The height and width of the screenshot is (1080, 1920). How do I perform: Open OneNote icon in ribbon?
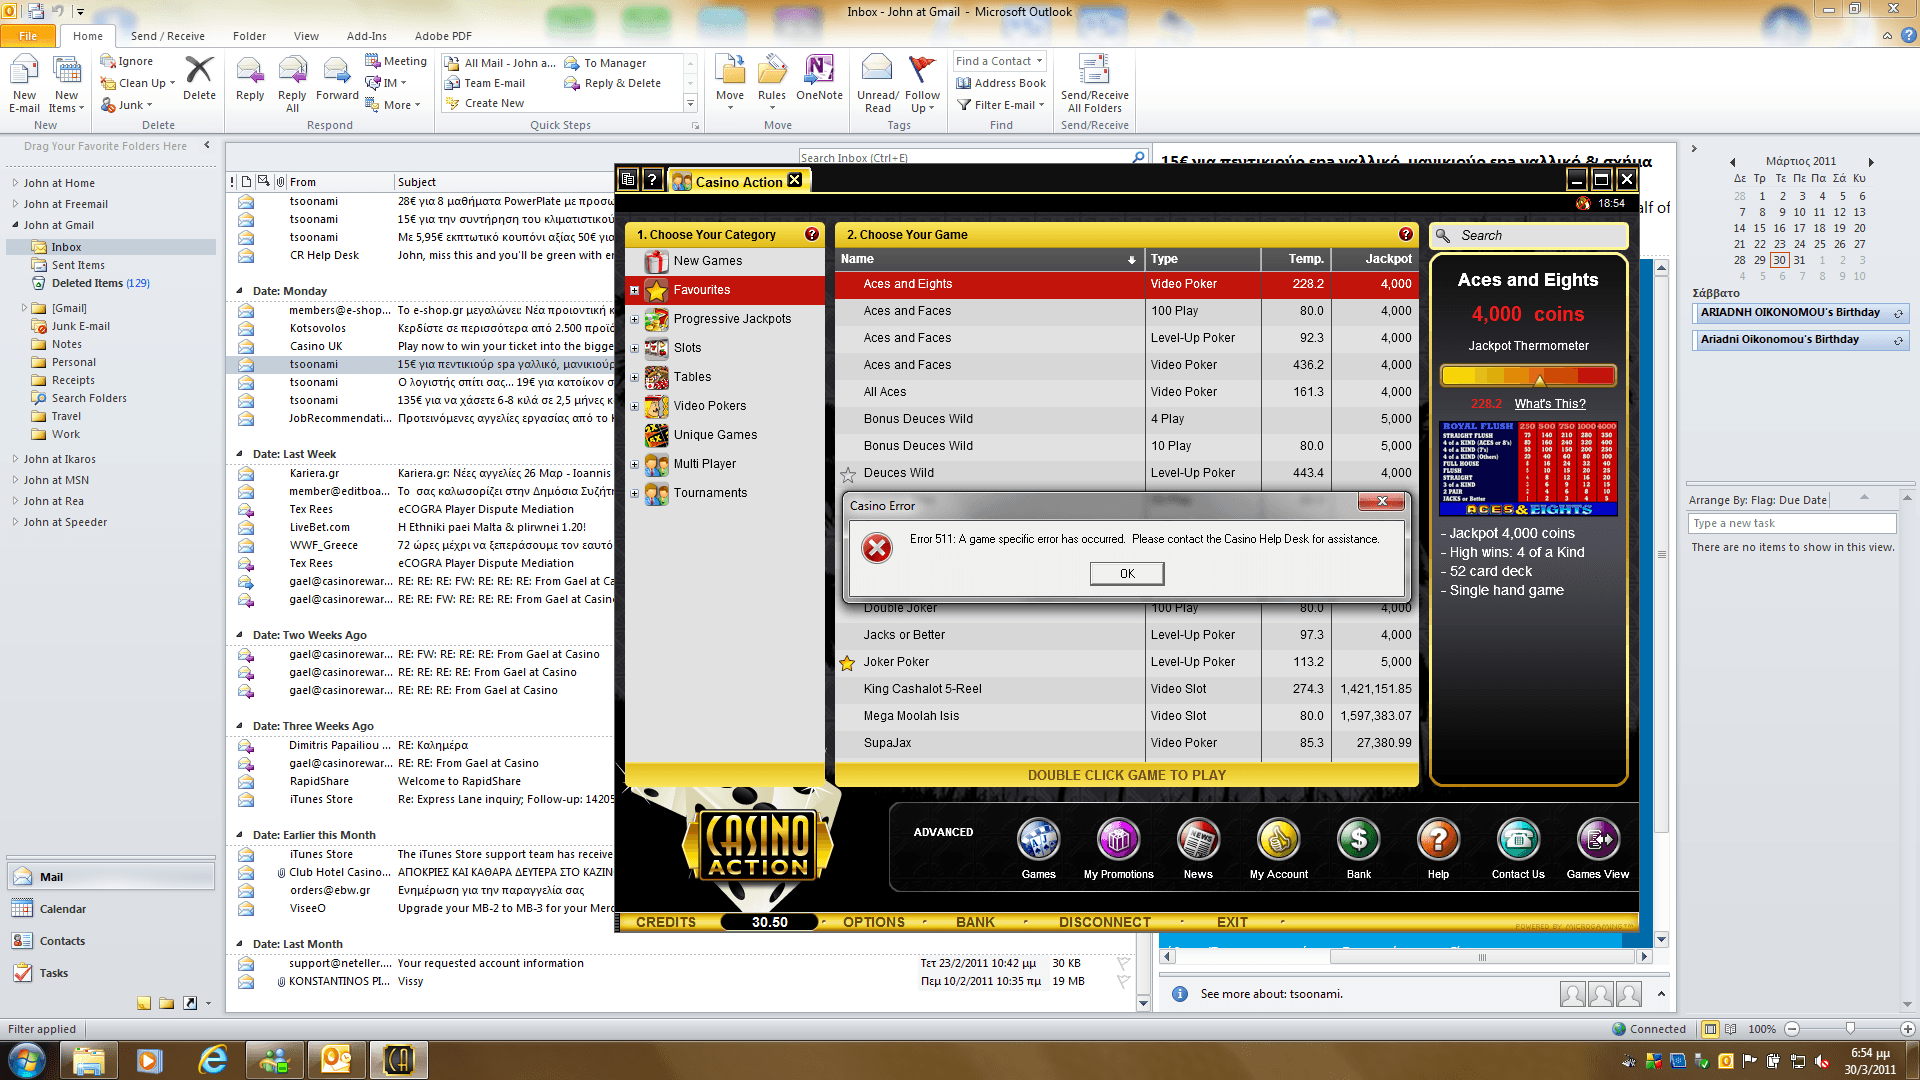coord(819,78)
